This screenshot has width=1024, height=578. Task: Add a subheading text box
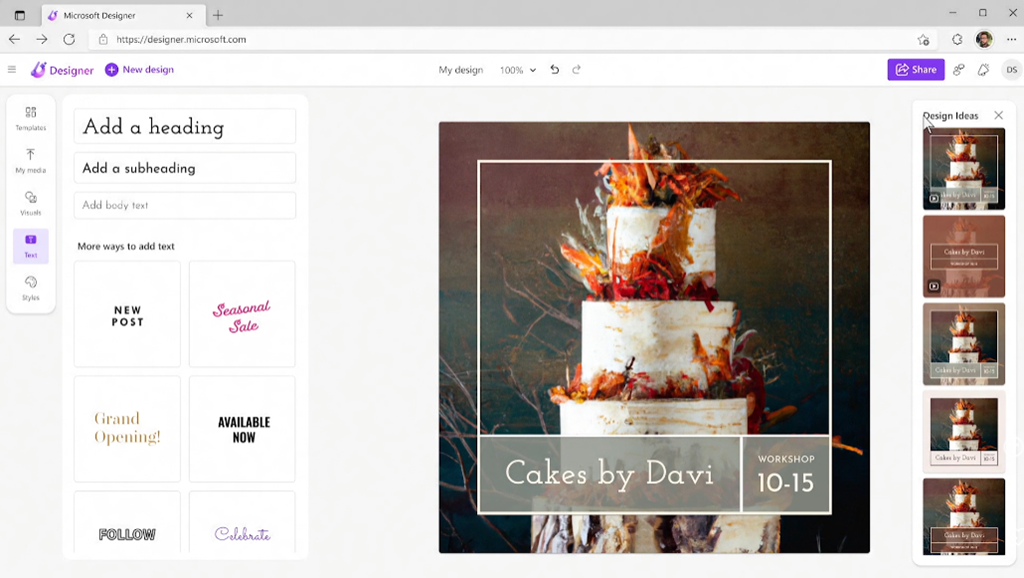coord(185,168)
